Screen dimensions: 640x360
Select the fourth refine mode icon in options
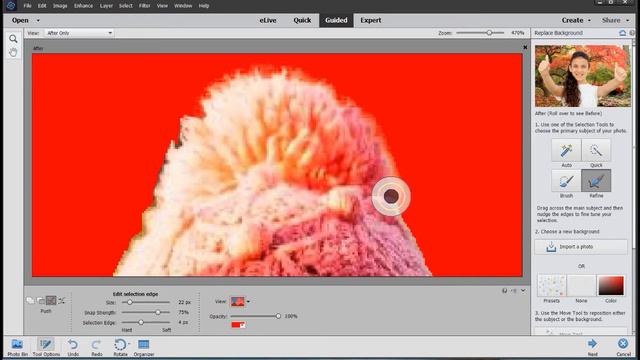[62, 300]
